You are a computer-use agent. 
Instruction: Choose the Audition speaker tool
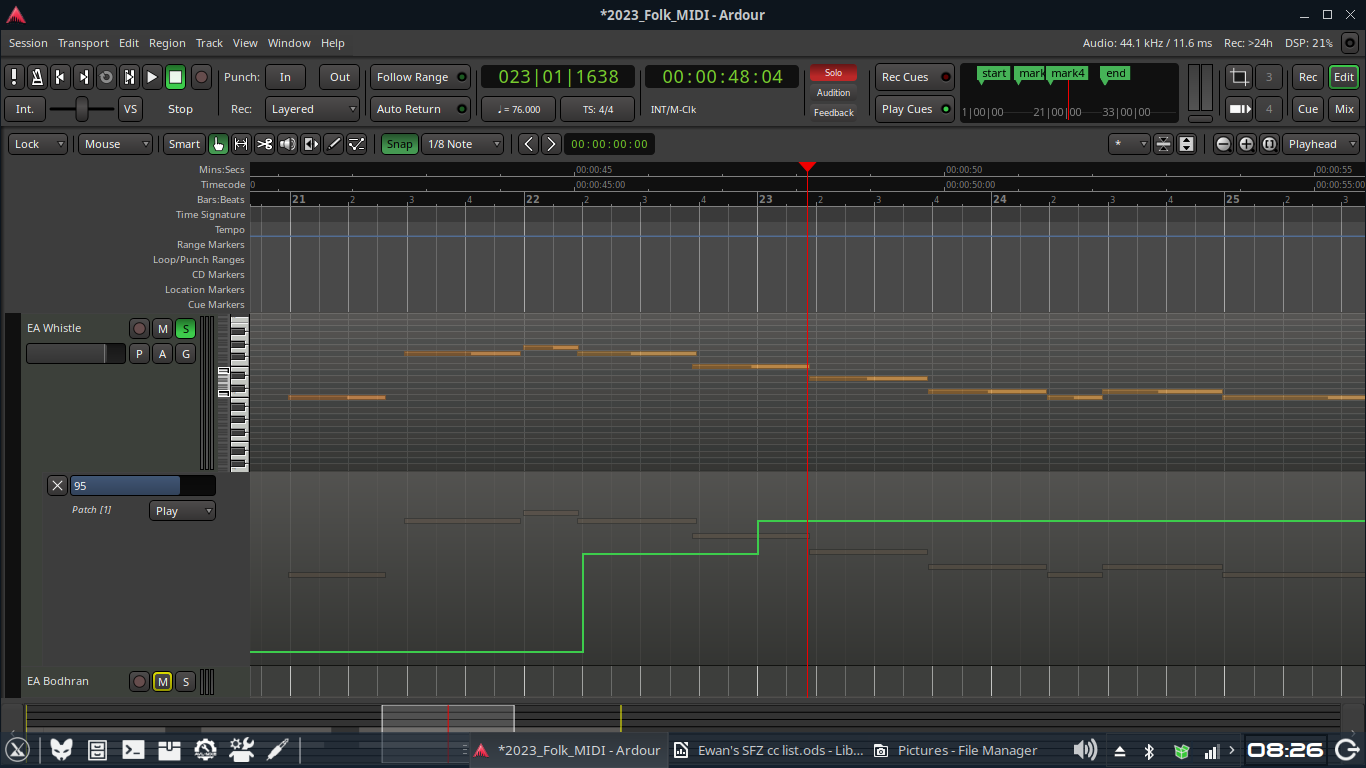point(288,144)
